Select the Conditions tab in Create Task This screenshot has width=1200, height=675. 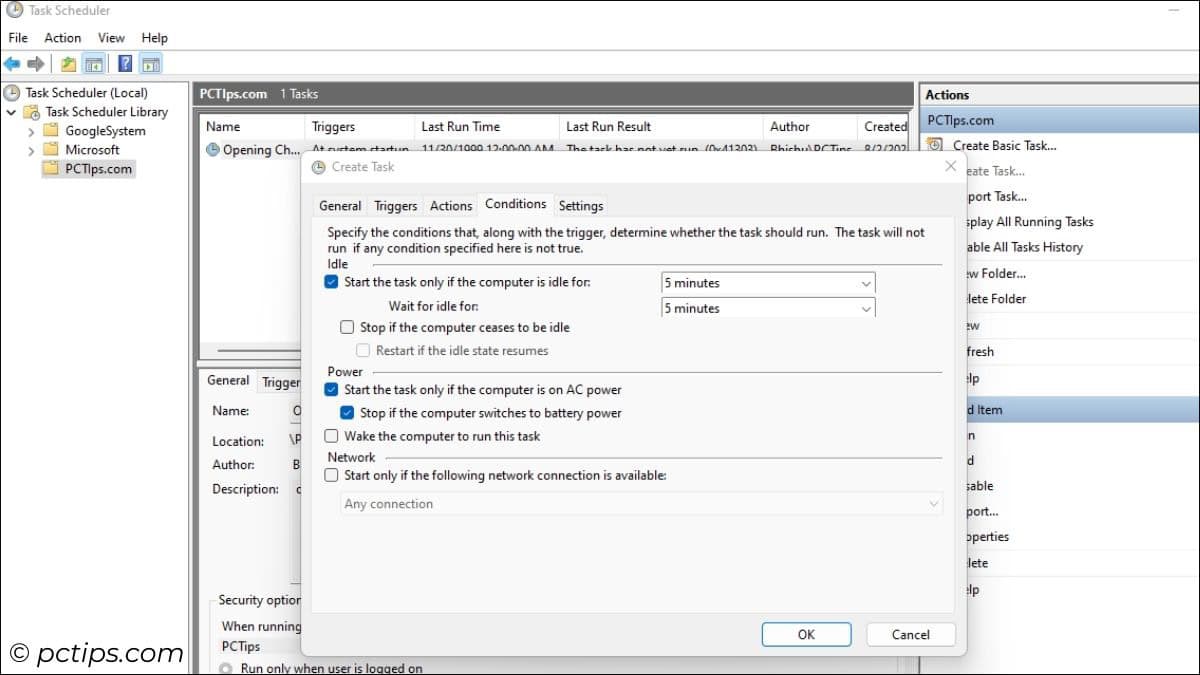pyautogui.click(x=515, y=204)
